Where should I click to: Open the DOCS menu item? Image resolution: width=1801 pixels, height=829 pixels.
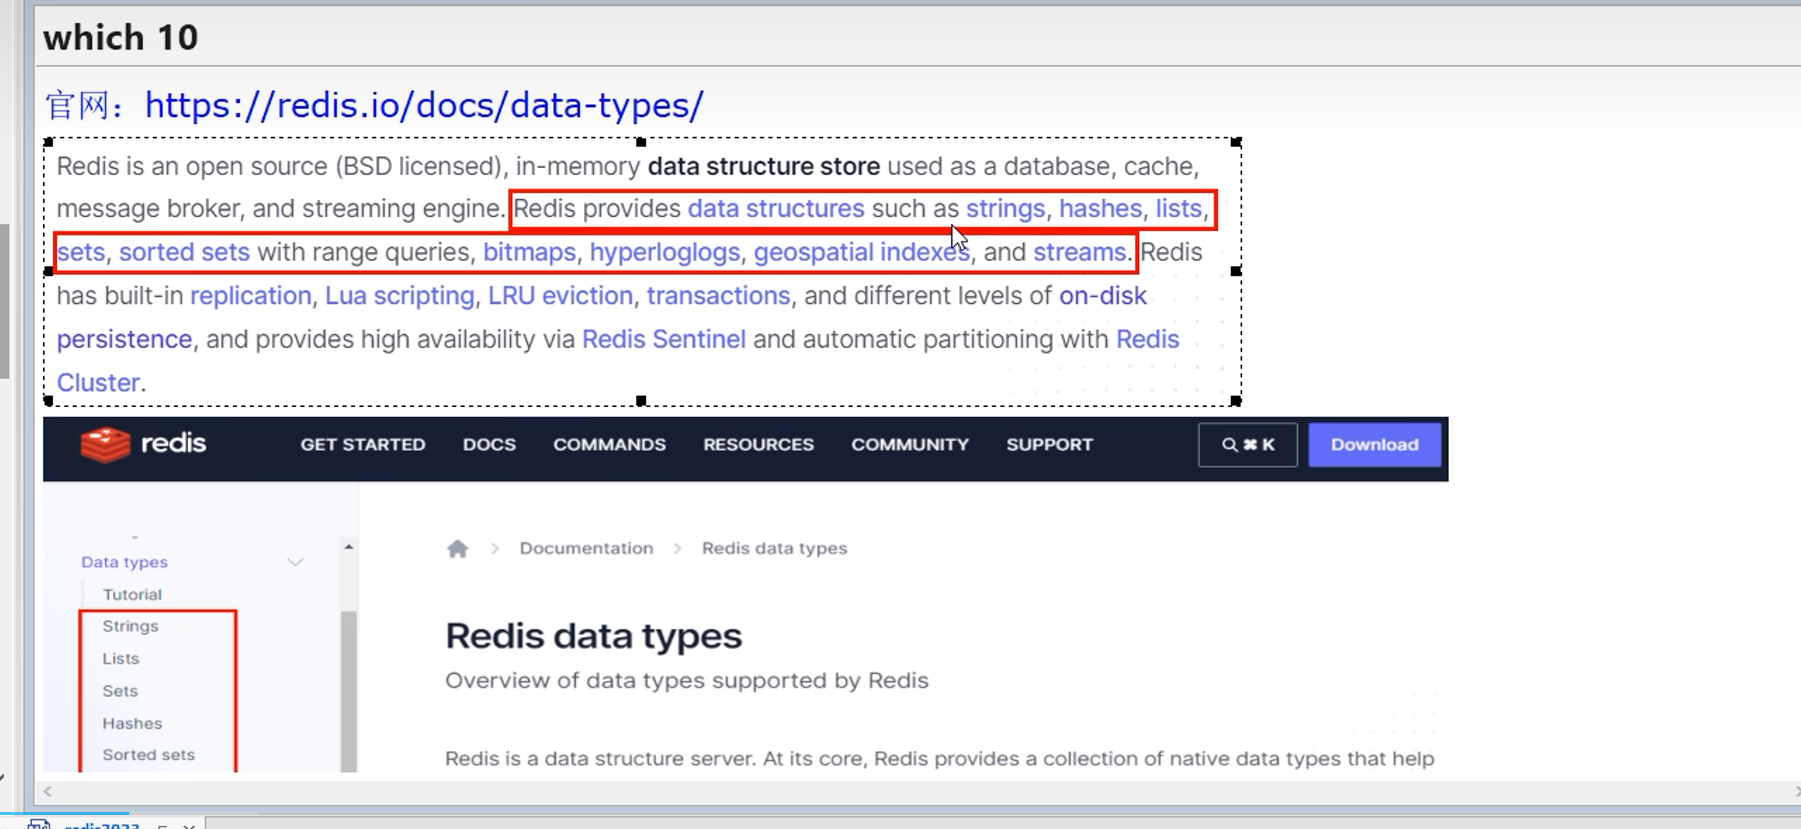[x=489, y=444]
